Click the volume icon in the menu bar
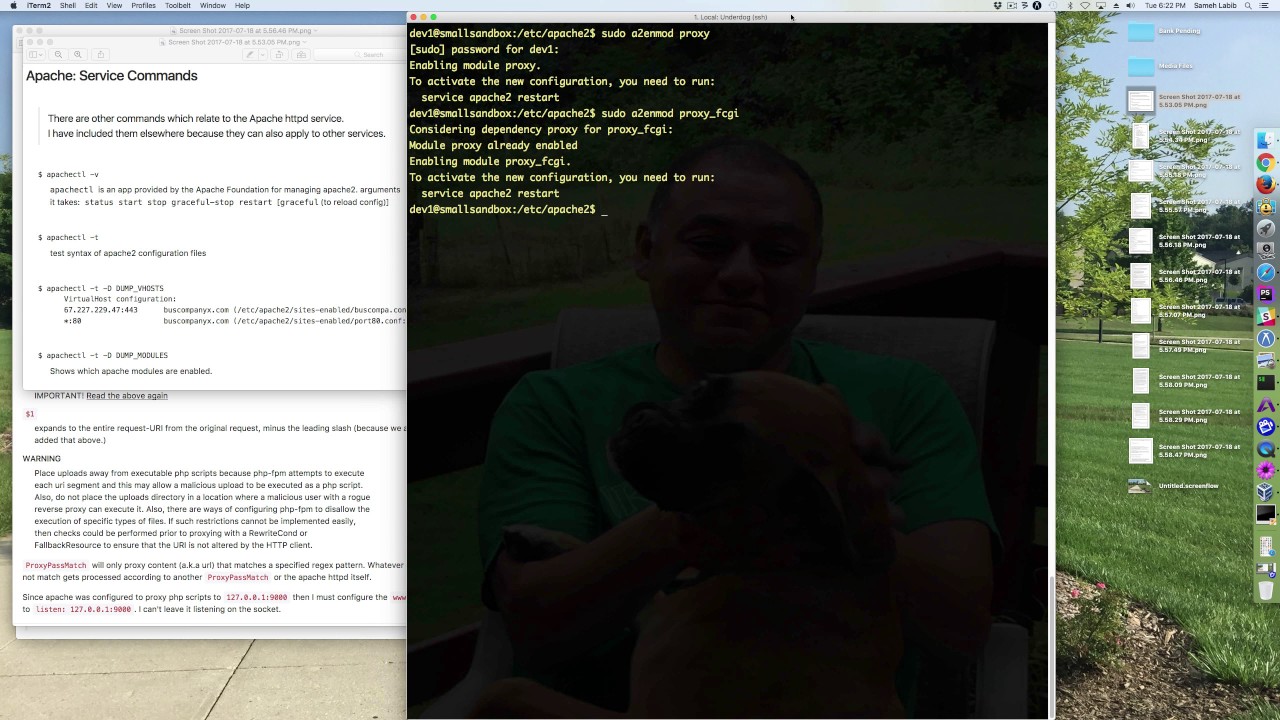Image resolution: width=1280 pixels, height=720 pixels. 1131,5
